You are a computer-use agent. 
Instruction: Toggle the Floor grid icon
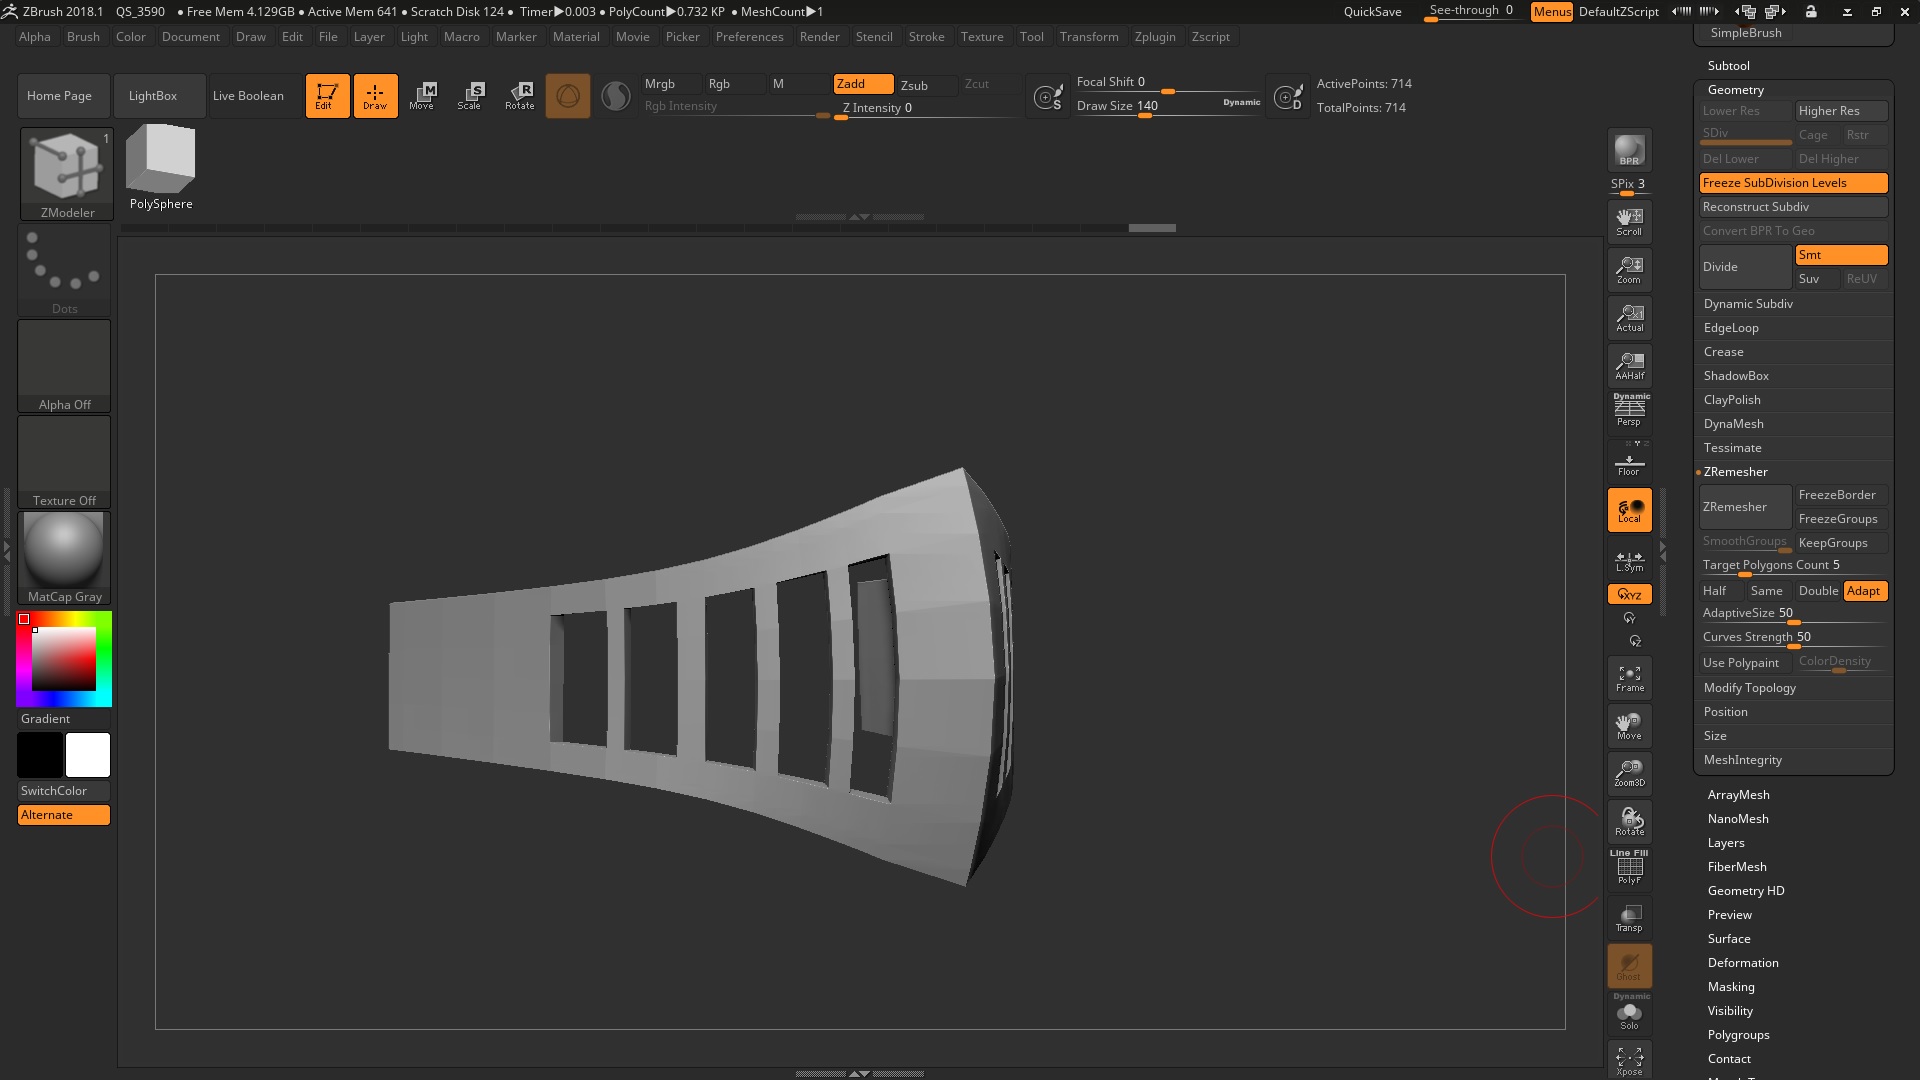[x=1629, y=462]
